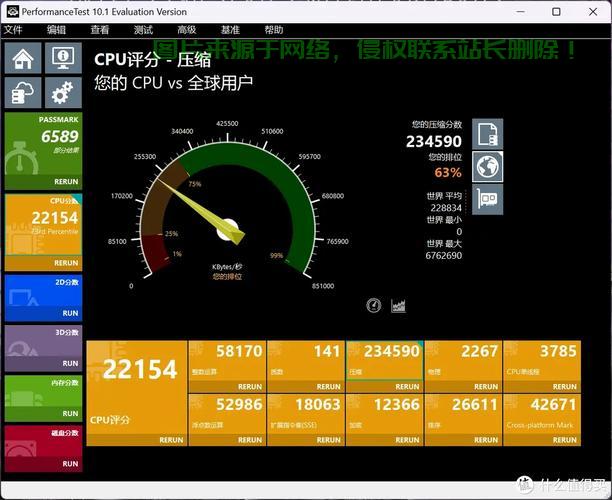Rerun the 52986 floating point test
Viewport: 612px width, 500px height.
(250, 440)
